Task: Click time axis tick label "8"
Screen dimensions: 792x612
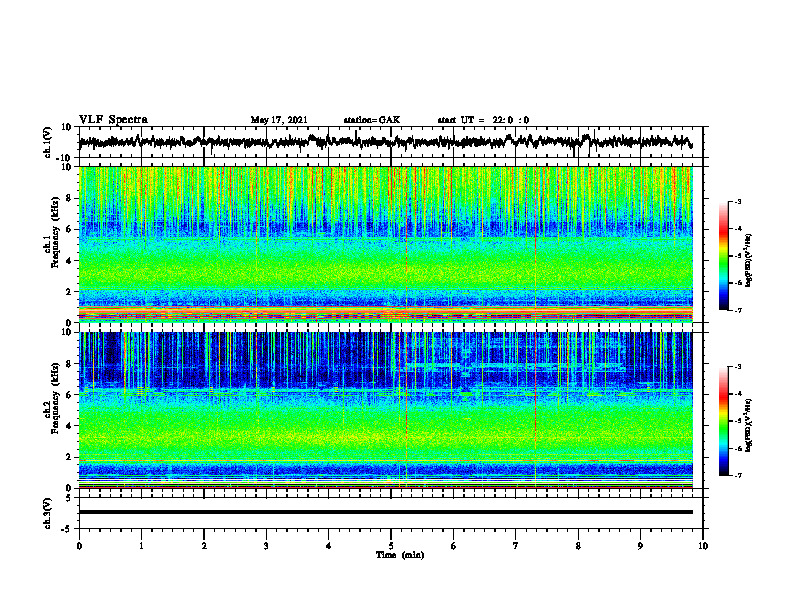Action: click(x=578, y=546)
